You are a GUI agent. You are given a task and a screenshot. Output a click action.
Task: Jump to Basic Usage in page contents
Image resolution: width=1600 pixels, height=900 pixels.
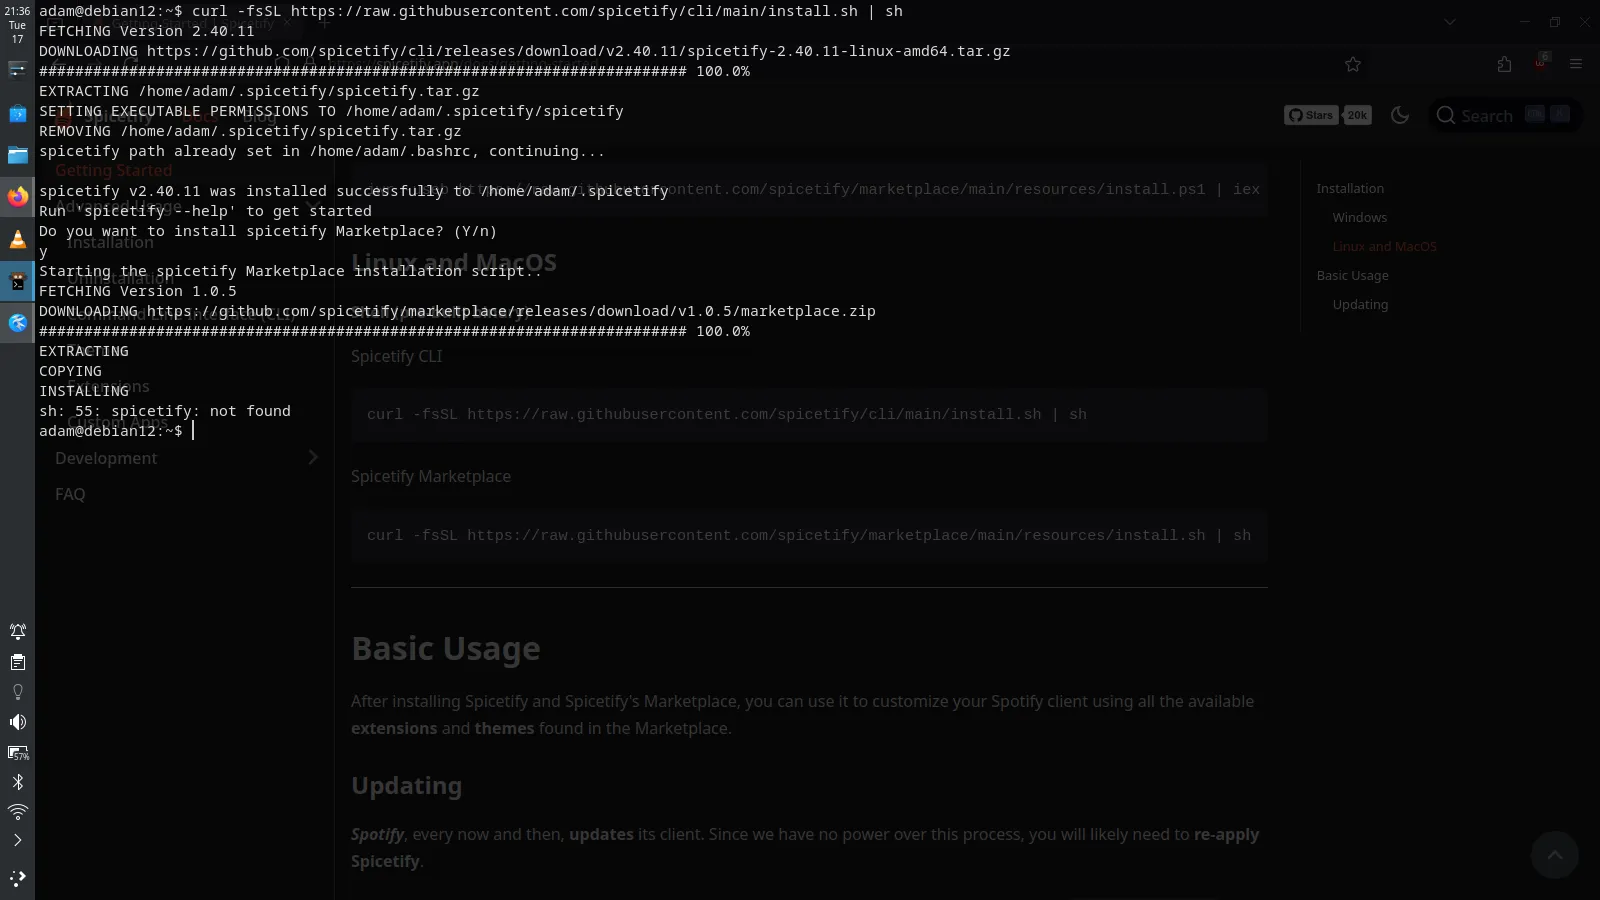click(1352, 275)
